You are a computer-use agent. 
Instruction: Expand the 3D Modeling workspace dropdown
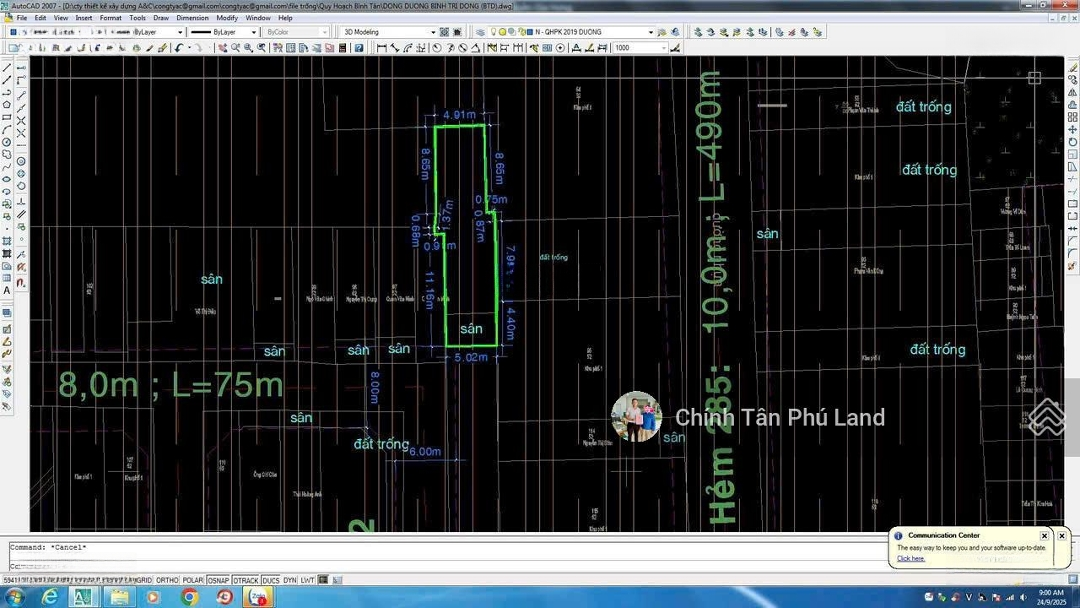tap(433, 32)
